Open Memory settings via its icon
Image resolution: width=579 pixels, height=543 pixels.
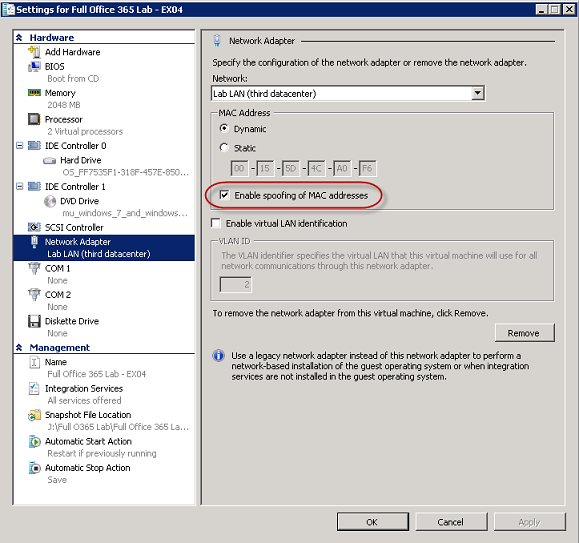tap(34, 93)
